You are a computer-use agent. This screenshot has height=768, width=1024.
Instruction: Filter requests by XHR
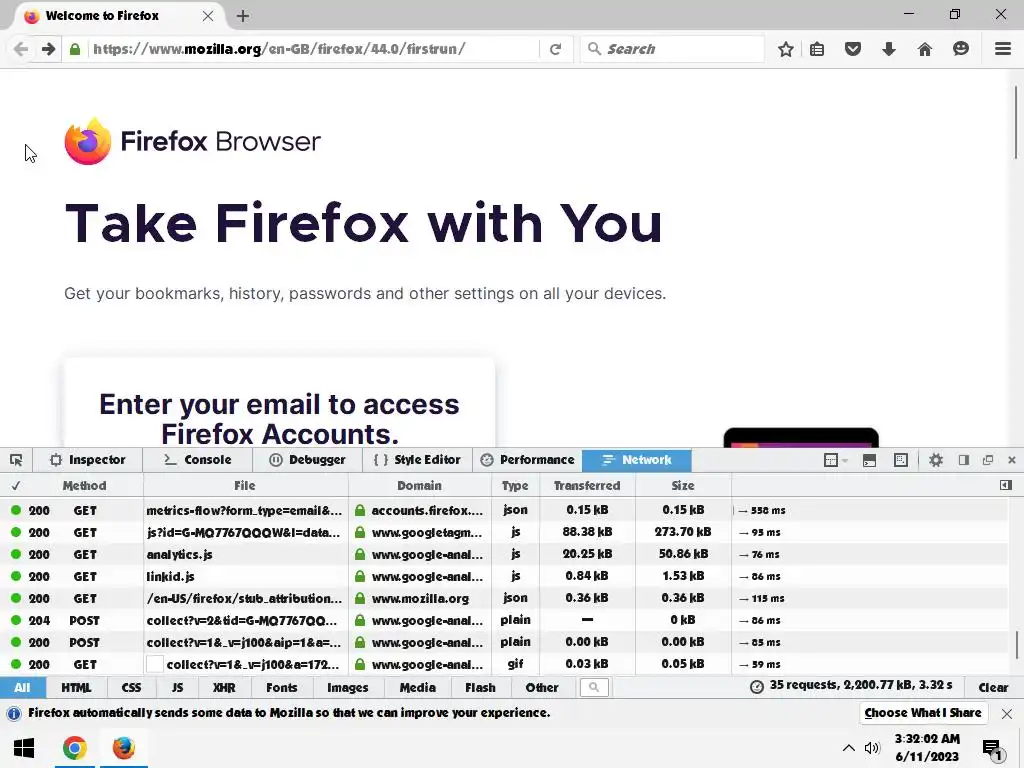(x=224, y=688)
